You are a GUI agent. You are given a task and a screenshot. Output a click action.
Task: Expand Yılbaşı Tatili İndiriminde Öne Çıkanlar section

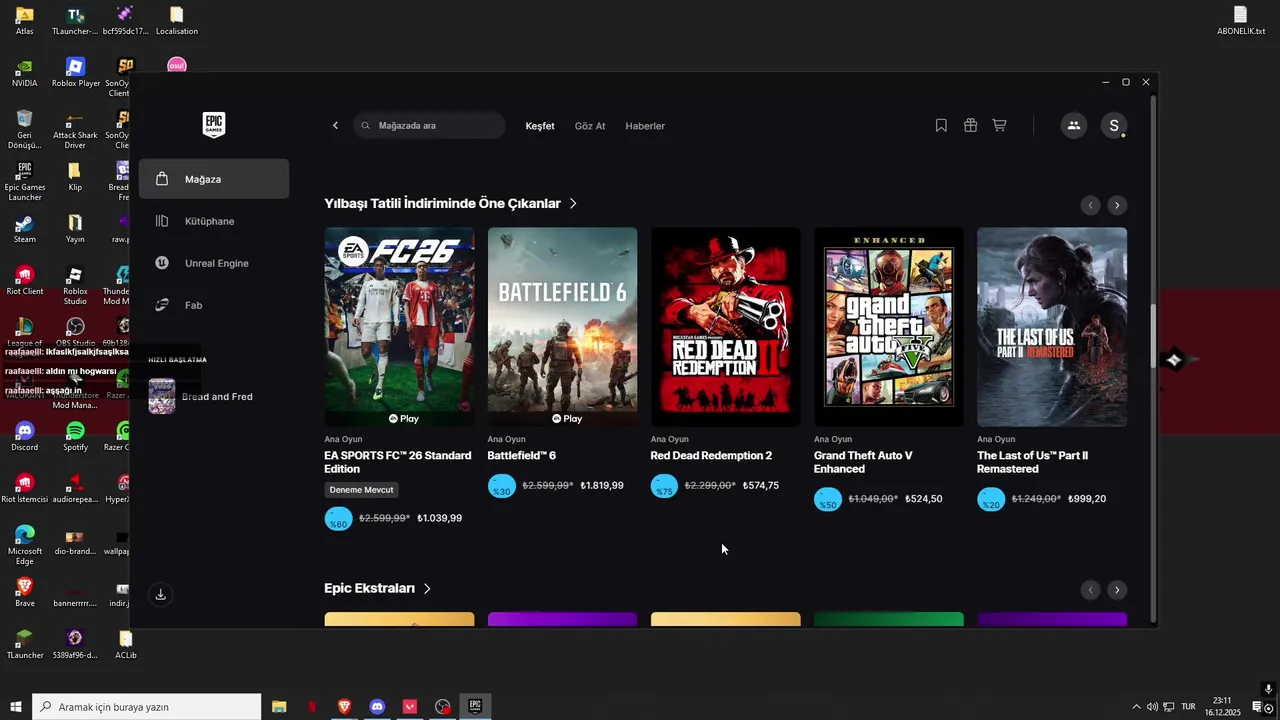[450, 203]
